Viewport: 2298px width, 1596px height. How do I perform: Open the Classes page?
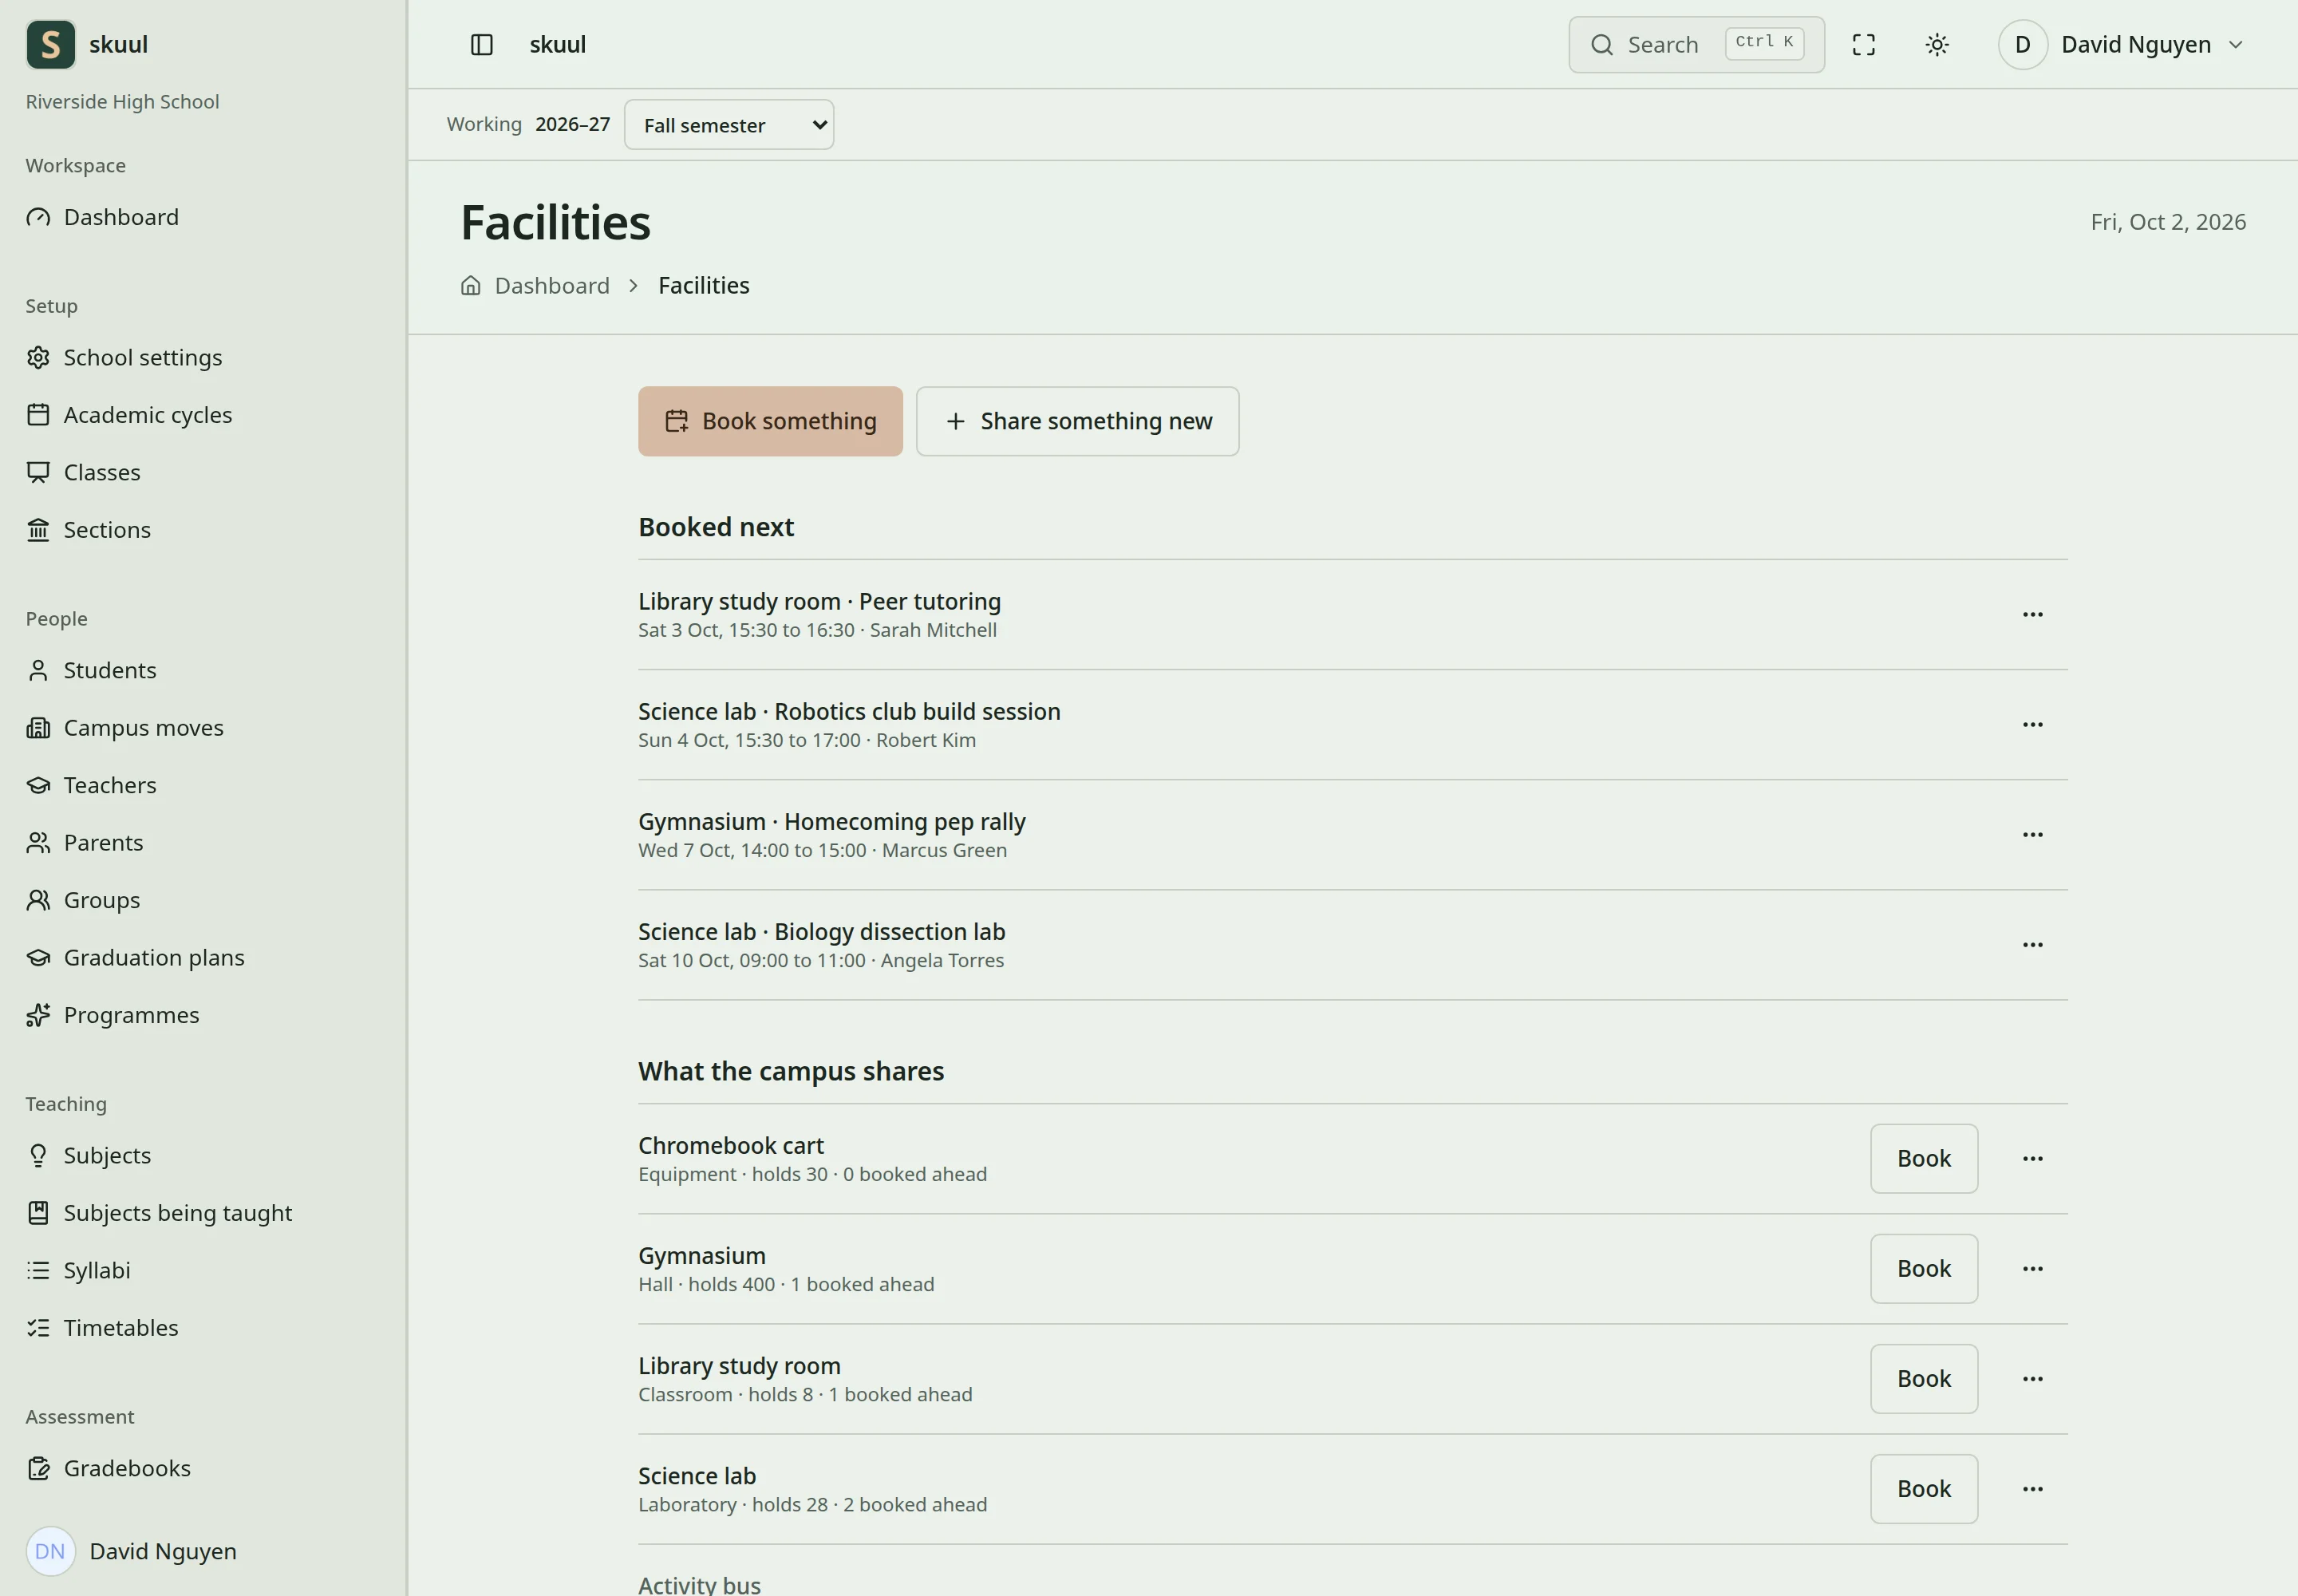coord(102,472)
